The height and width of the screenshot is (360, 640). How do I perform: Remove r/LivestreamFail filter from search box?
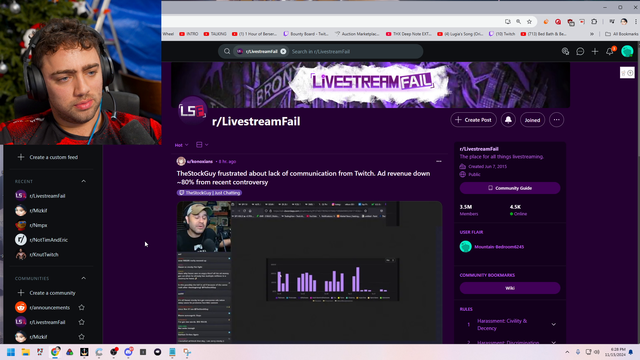tap(283, 51)
